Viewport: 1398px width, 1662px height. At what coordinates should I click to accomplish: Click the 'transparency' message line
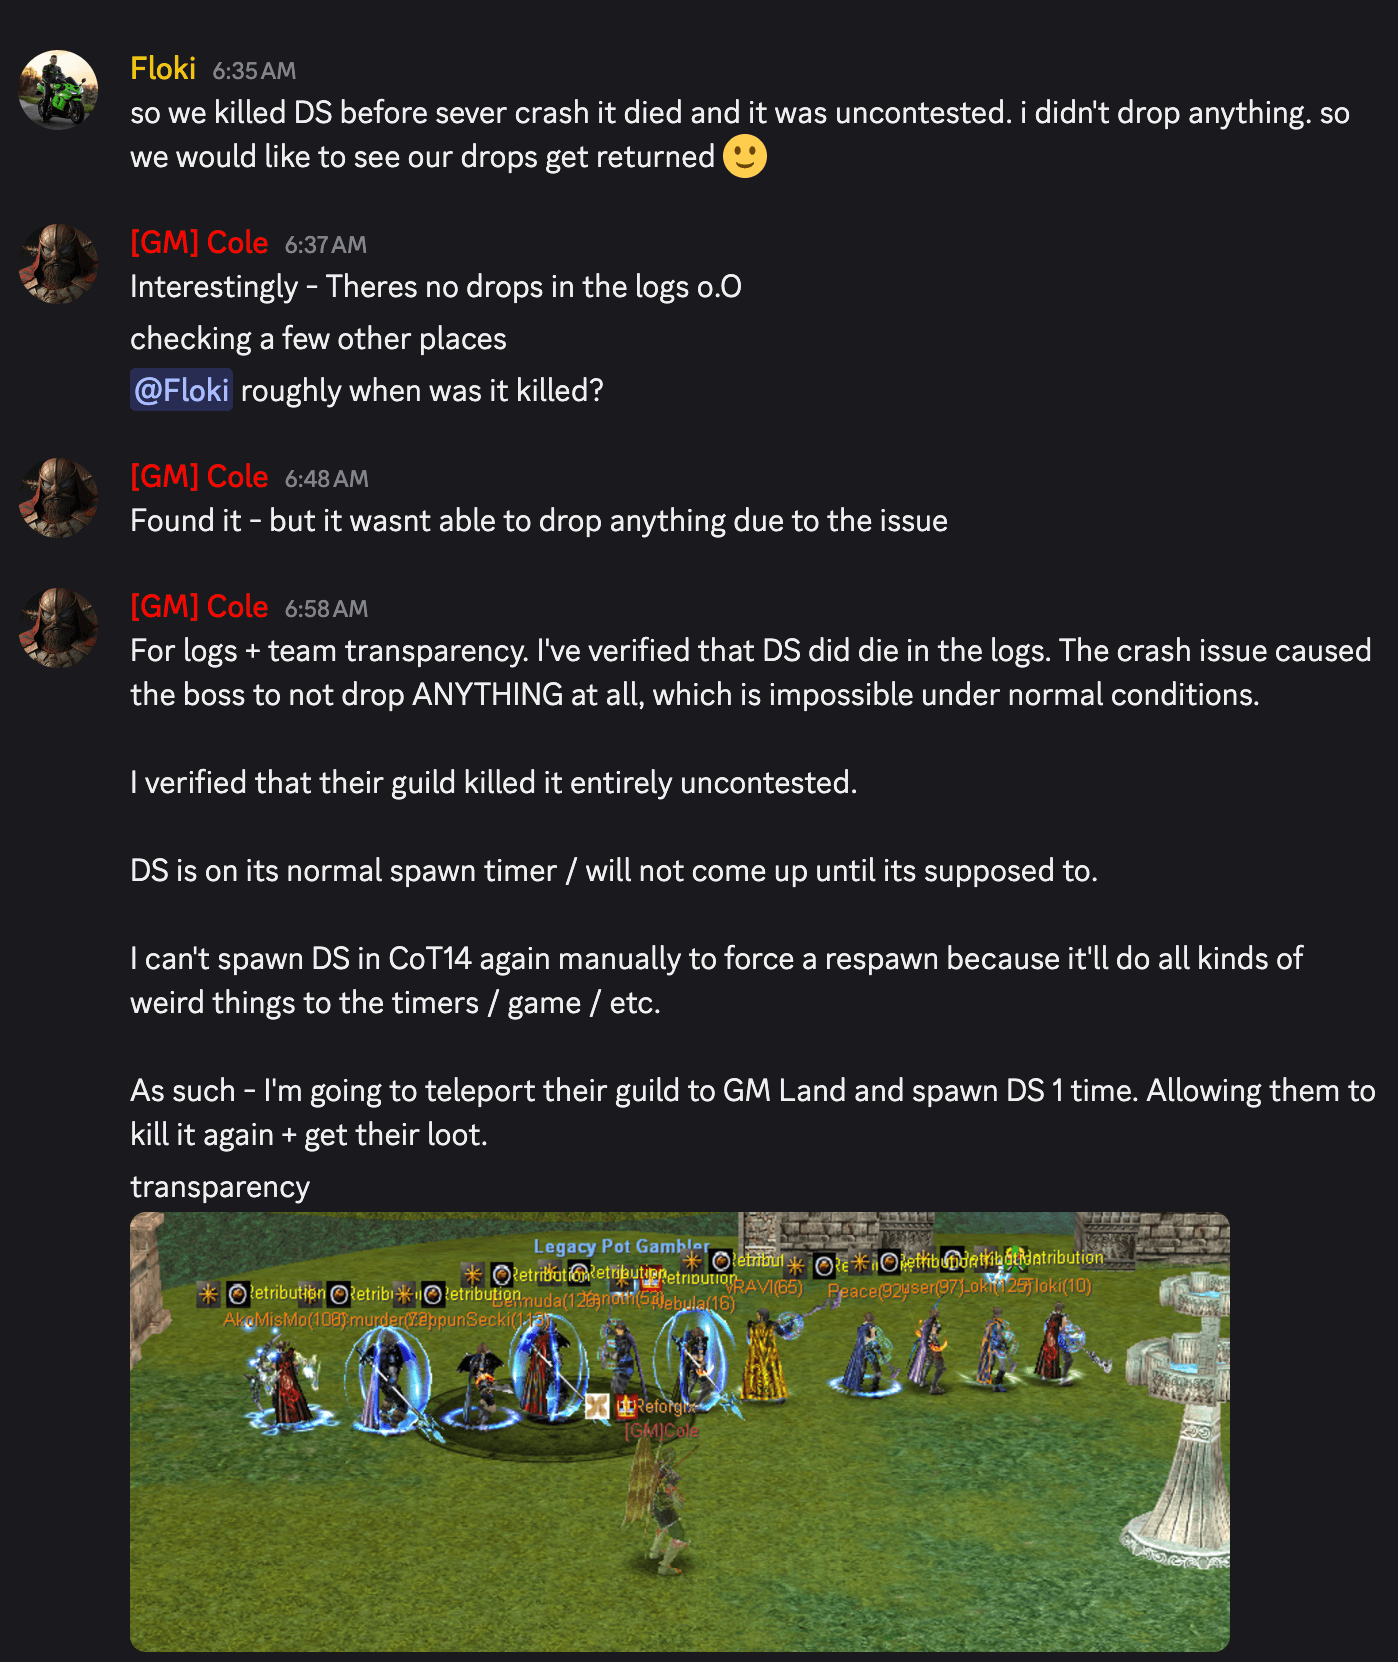tap(220, 1187)
